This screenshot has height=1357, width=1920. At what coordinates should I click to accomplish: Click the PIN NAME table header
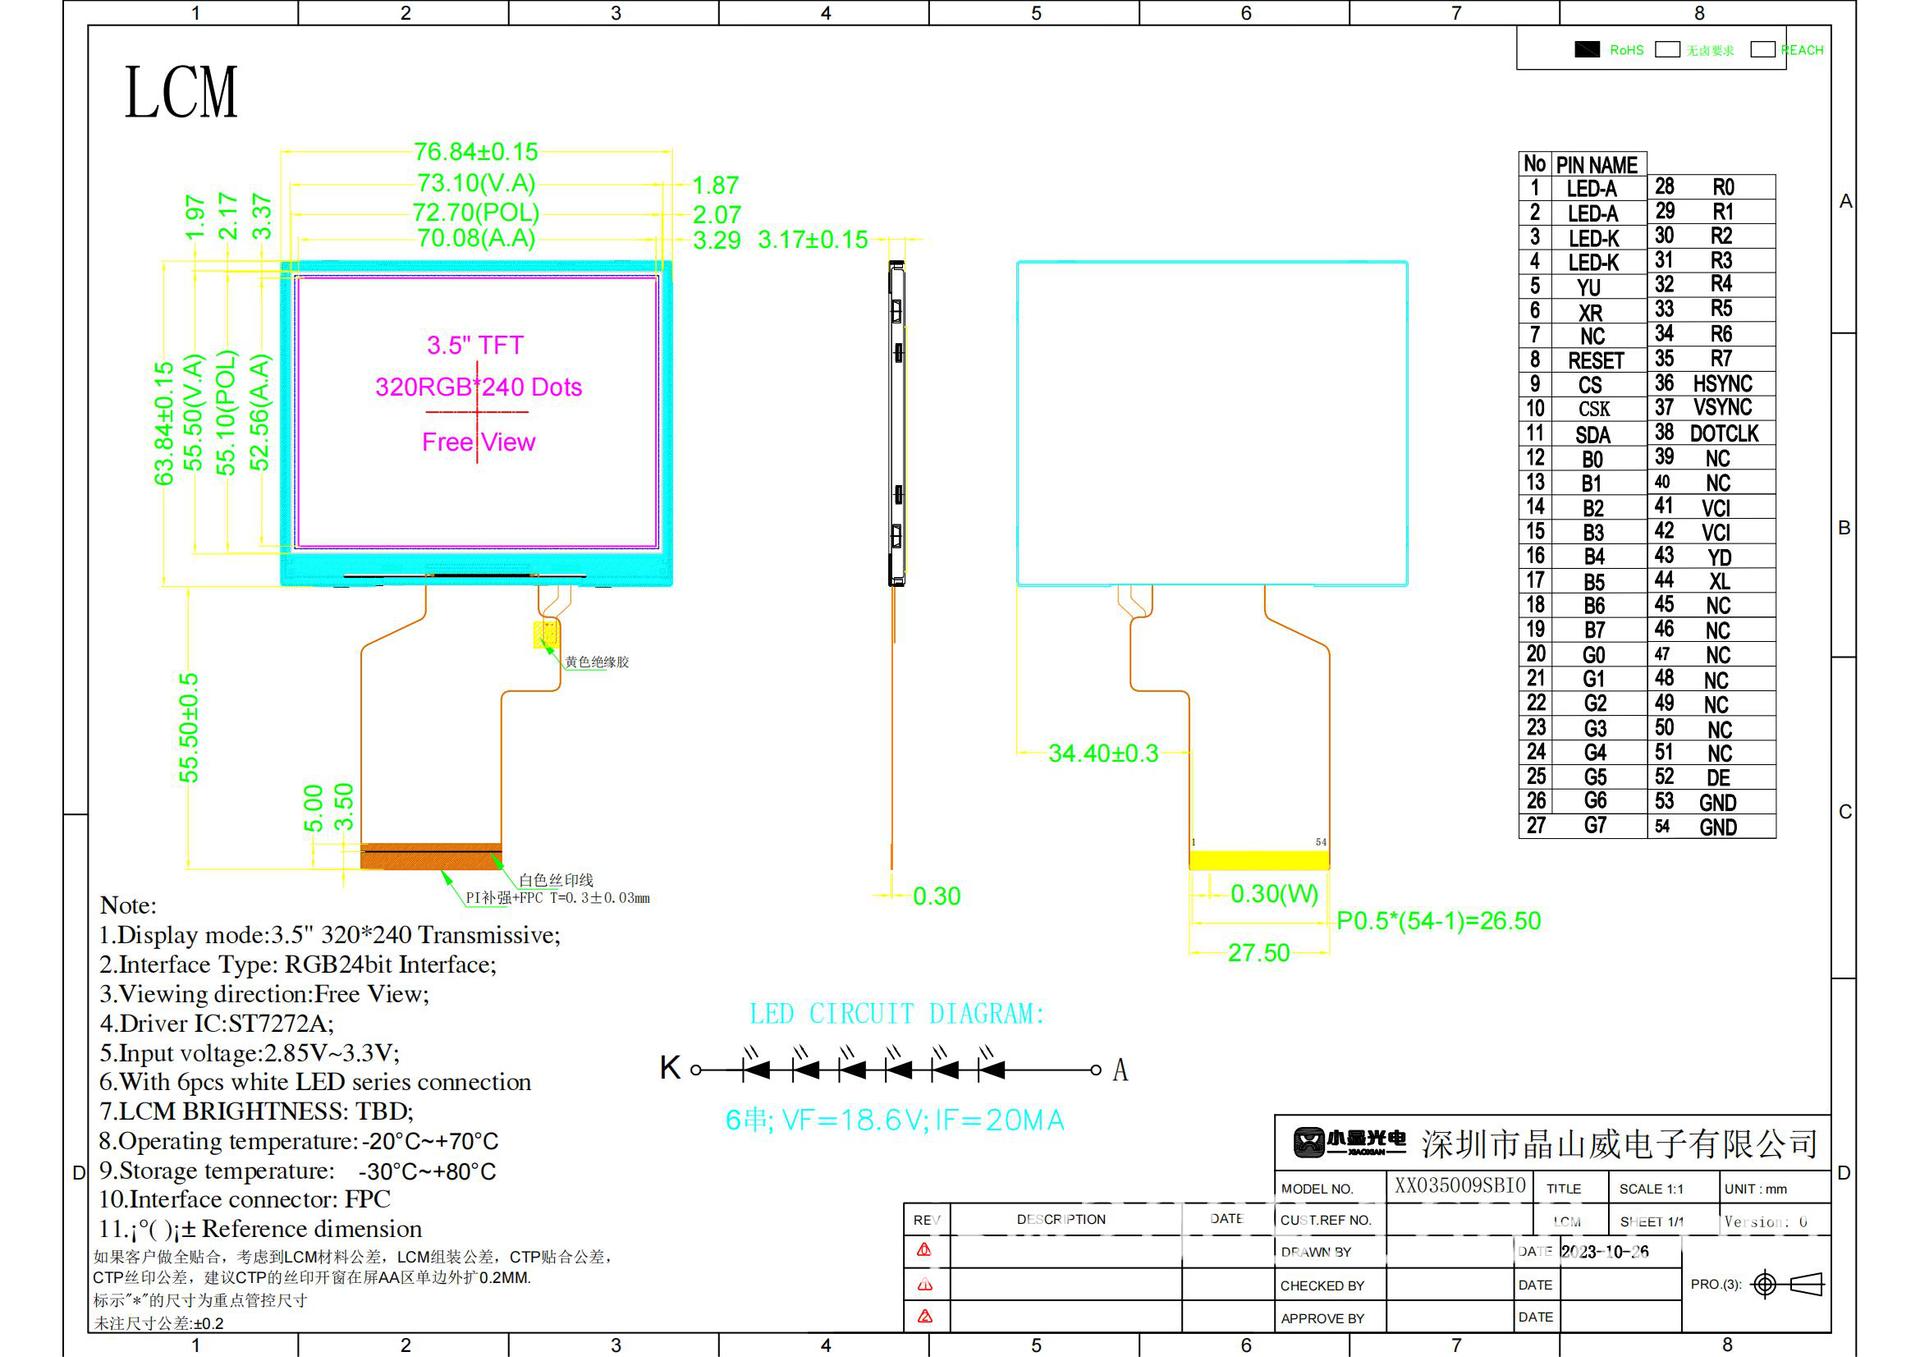1596,165
